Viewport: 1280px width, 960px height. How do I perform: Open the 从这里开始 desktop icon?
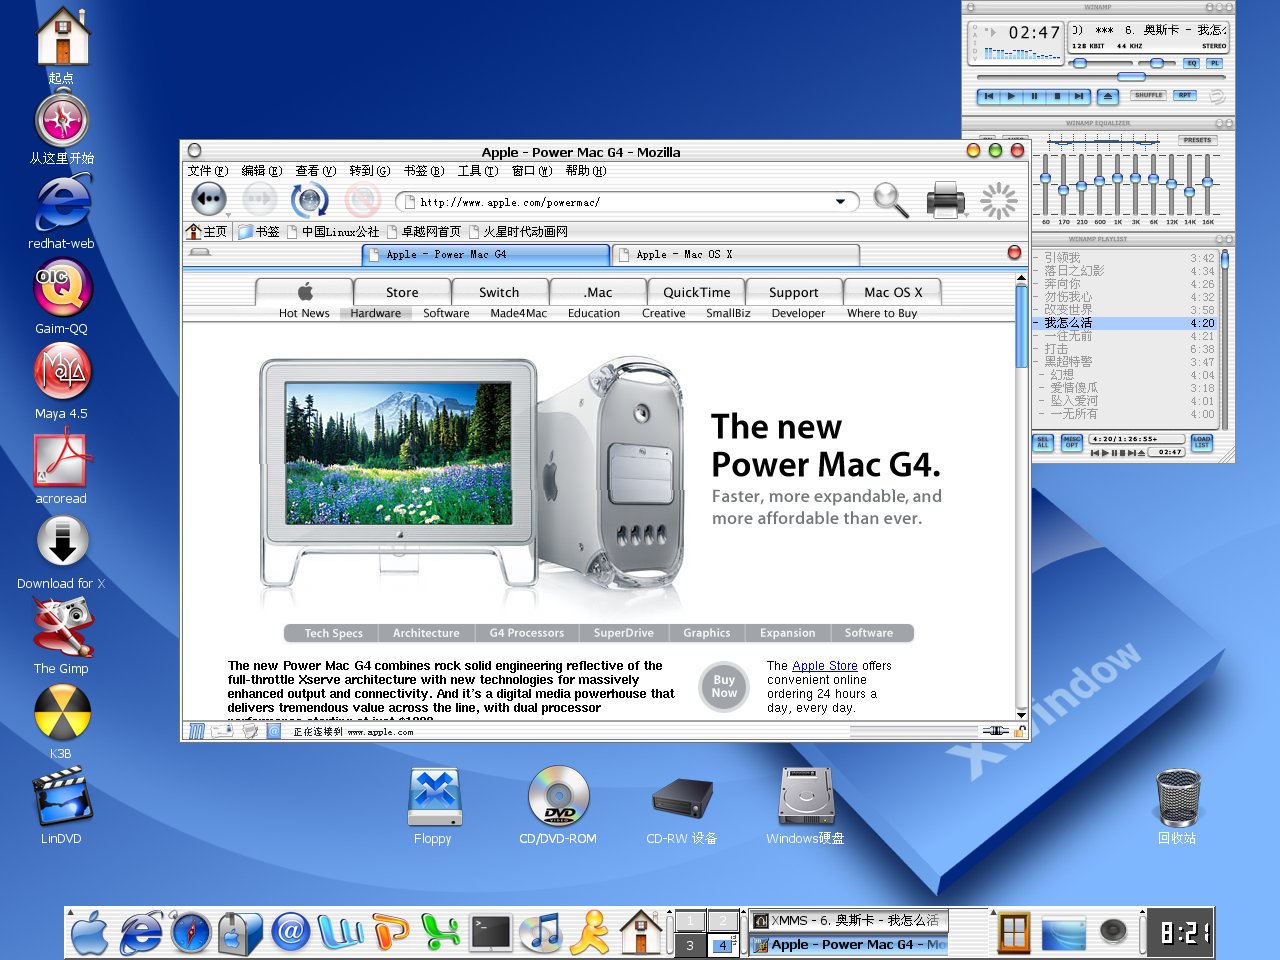click(x=63, y=121)
